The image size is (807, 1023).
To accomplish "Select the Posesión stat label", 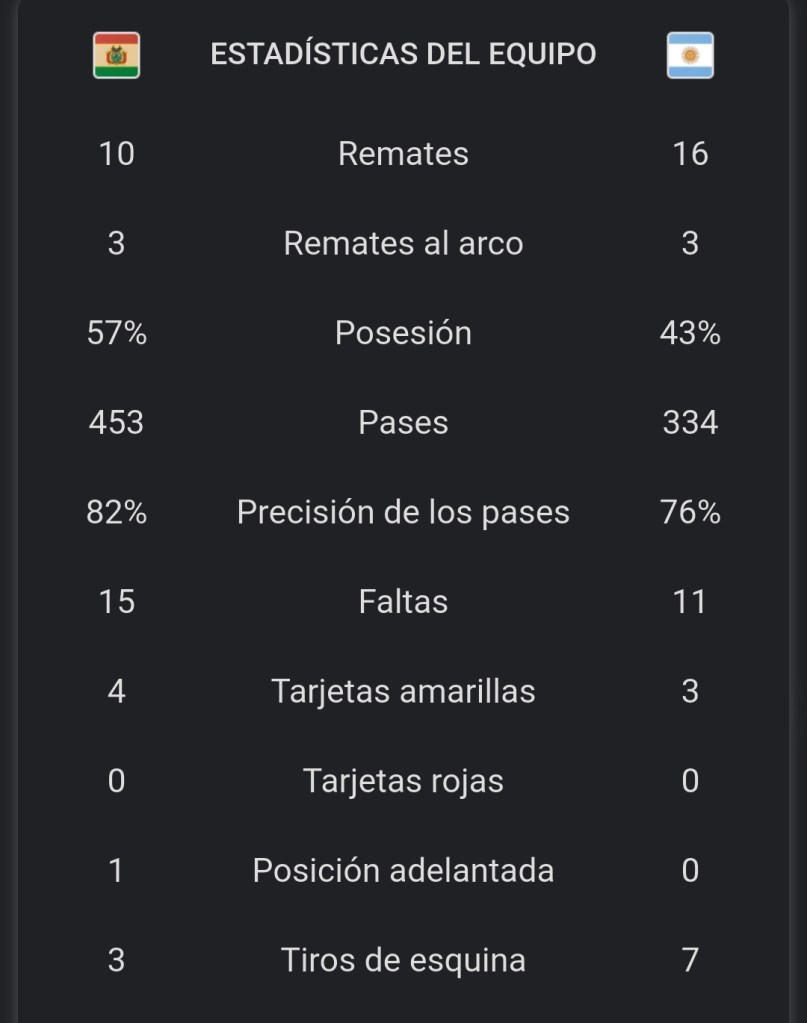I will [x=403, y=333].
